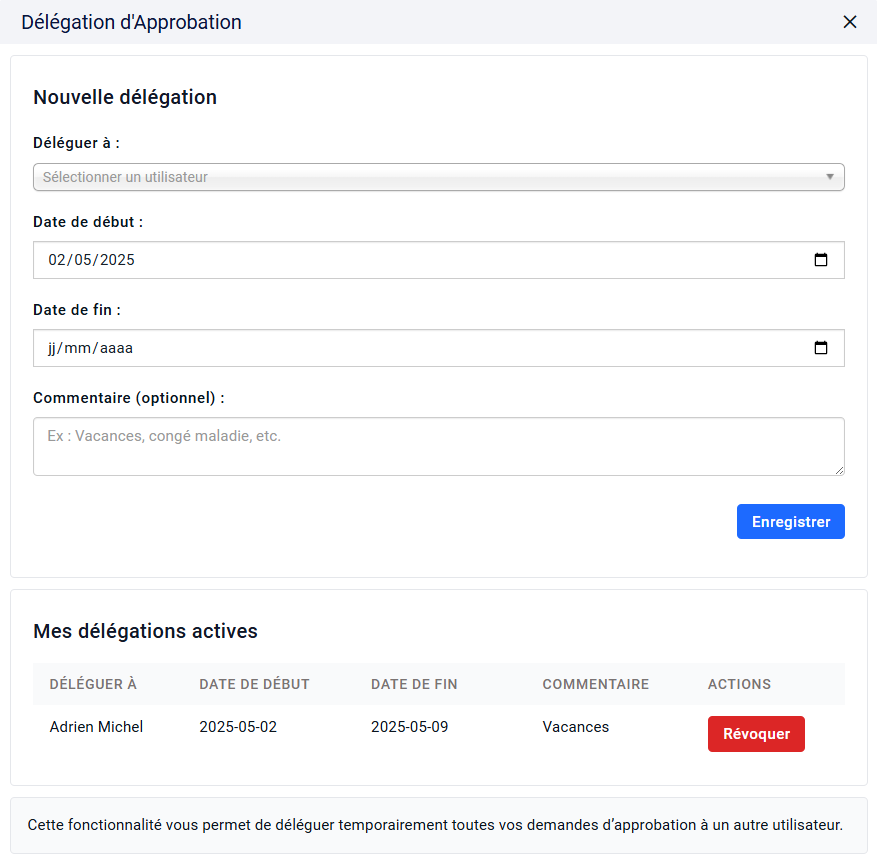The width and height of the screenshot is (877, 865).
Task: Focus the Commentaire optional text area
Action: coord(438,446)
